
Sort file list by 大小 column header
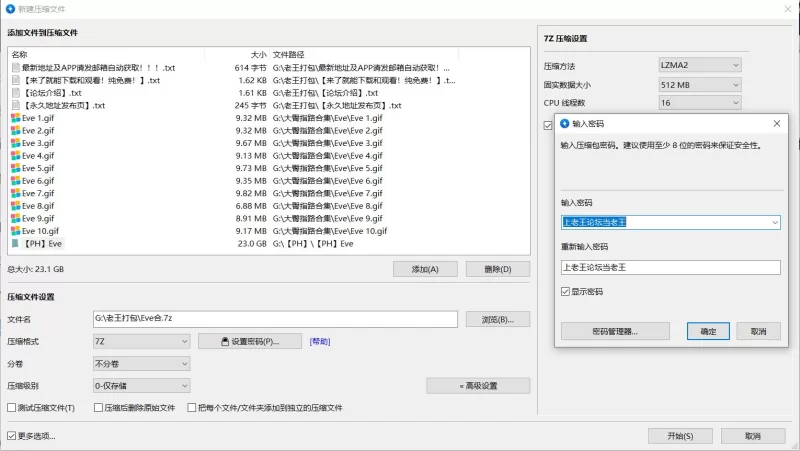258,55
